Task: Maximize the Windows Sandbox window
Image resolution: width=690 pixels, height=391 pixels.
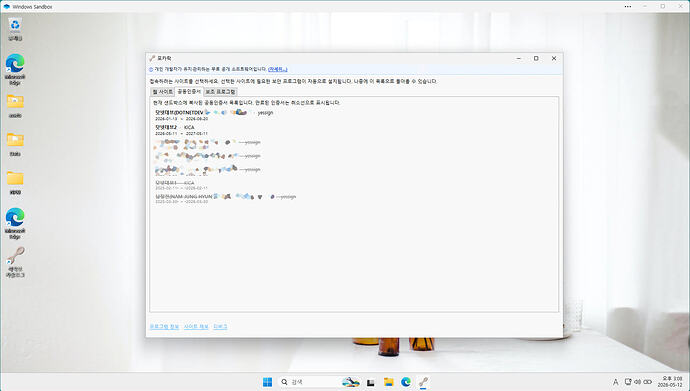Action: [x=662, y=7]
